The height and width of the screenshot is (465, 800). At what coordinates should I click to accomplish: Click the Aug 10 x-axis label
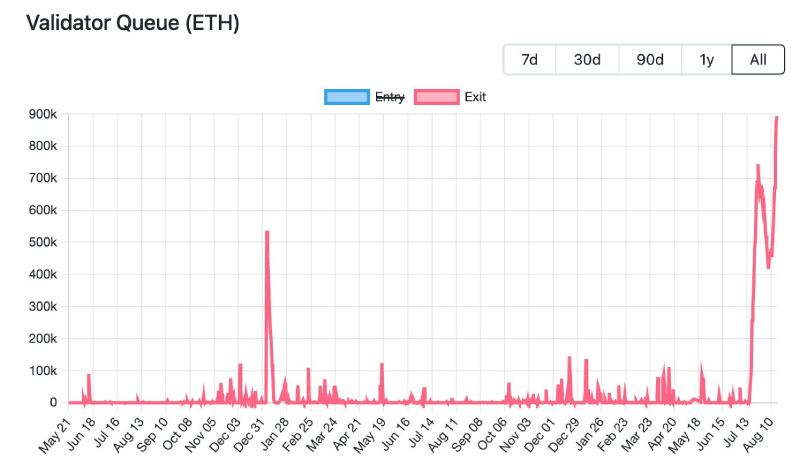[x=762, y=435]
